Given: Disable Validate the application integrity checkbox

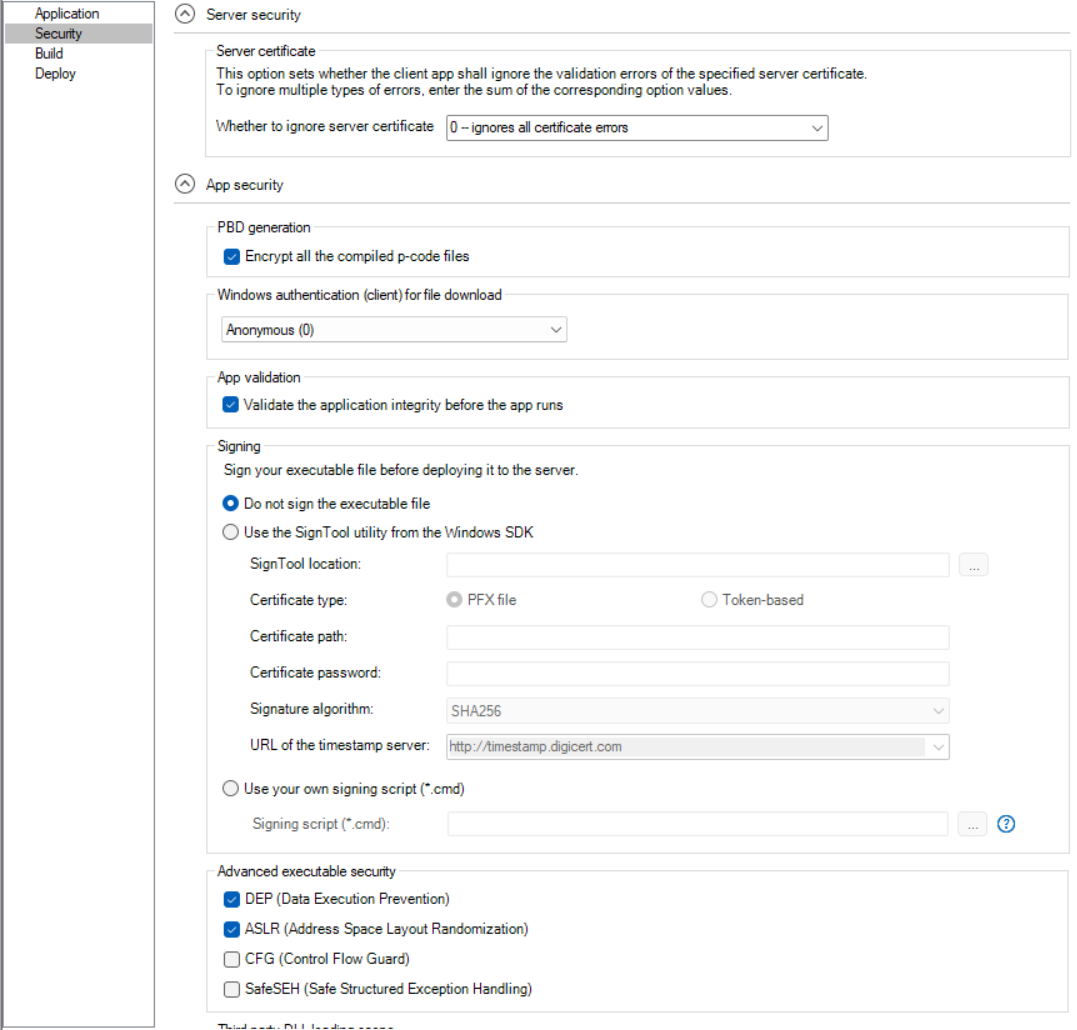Looking at the screenshot, I should (x=232, y=405).
